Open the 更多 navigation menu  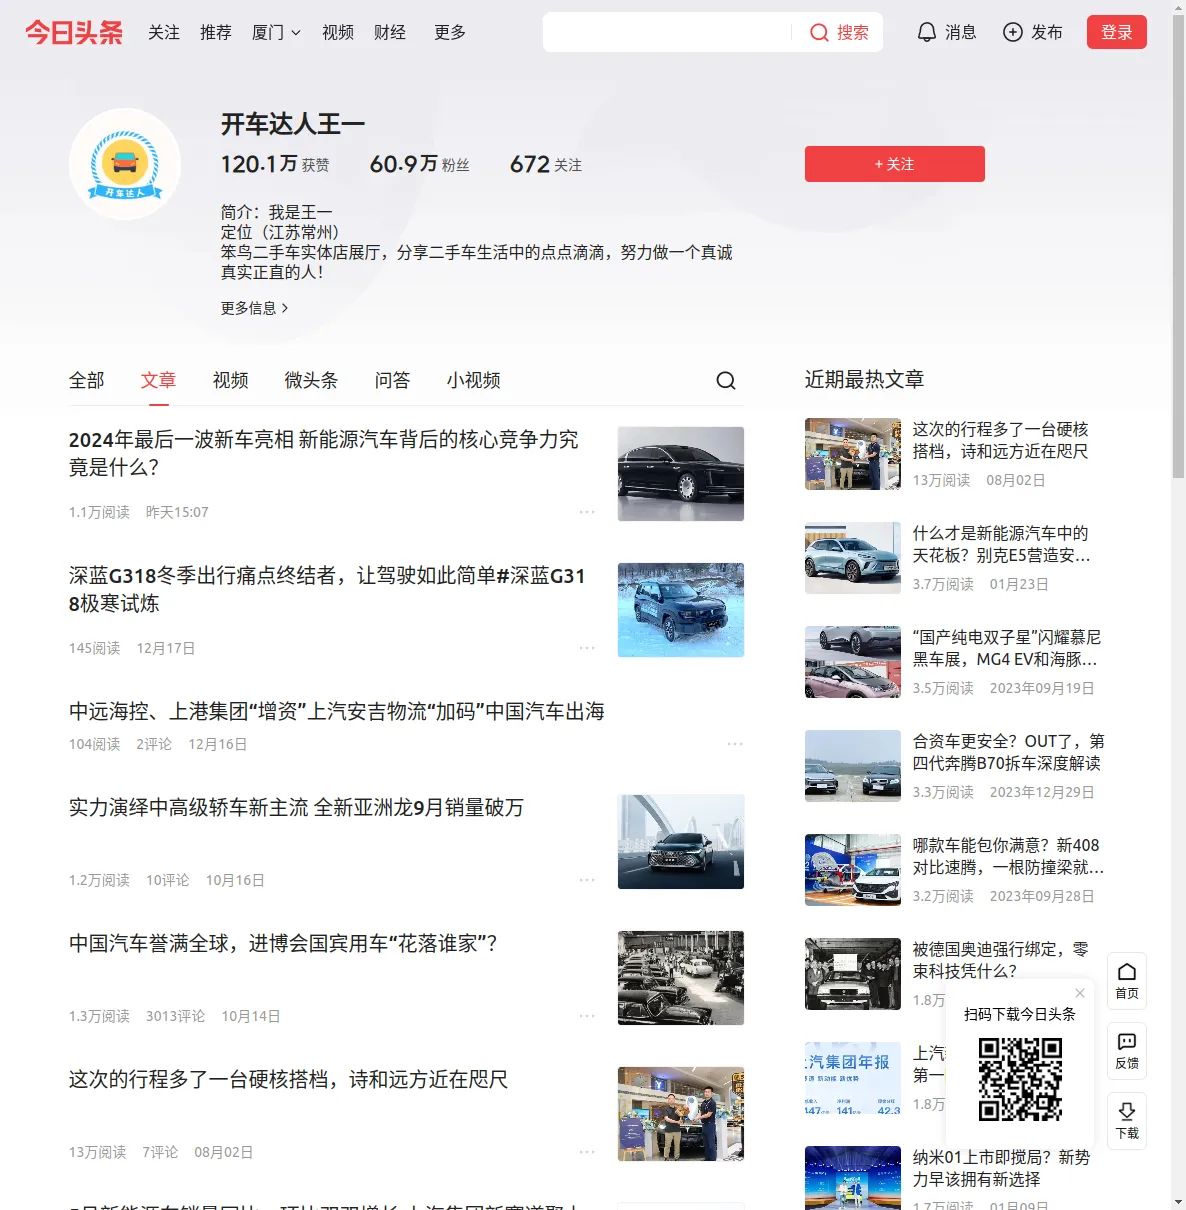[450, 32]
